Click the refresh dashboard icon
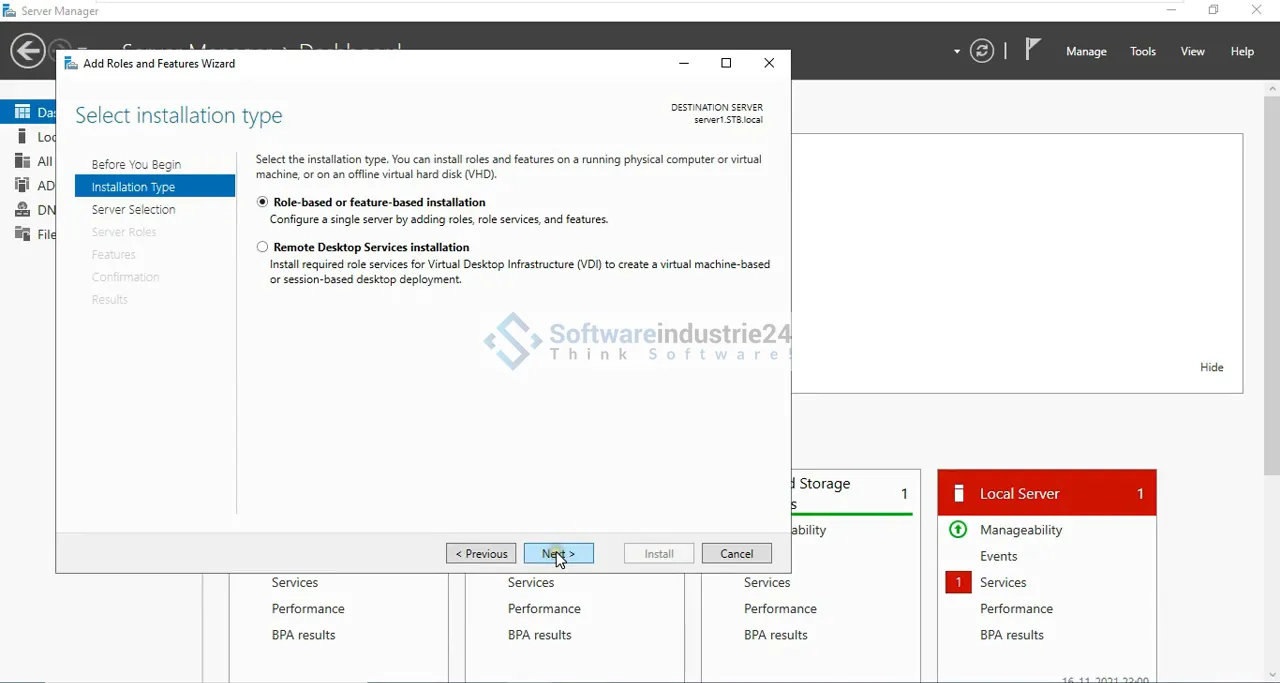 (x=982, y=51)
